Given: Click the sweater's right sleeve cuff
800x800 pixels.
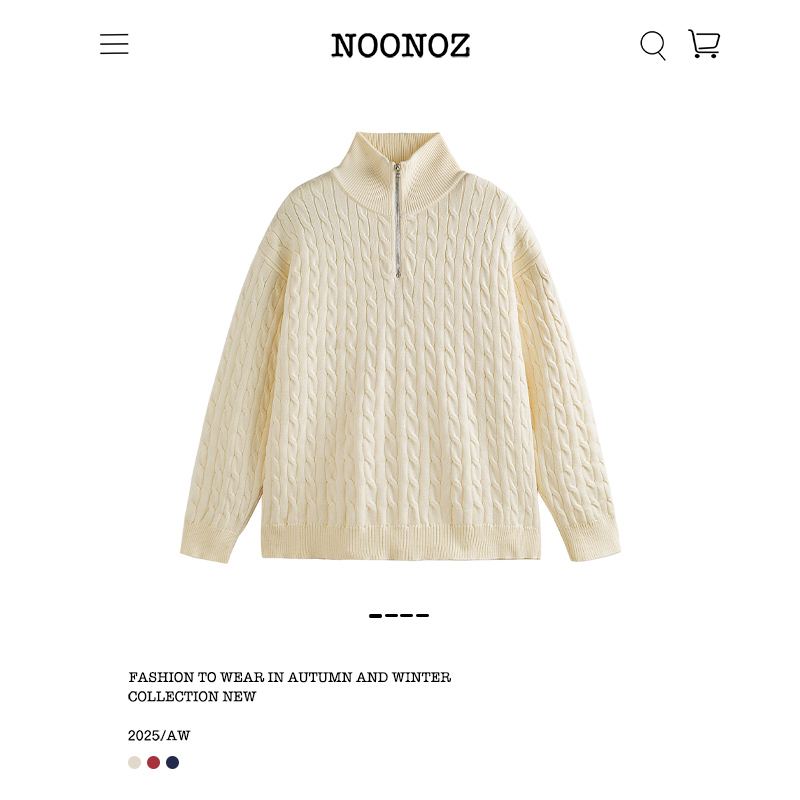Looking at the screenshot, I should (591, 540).
